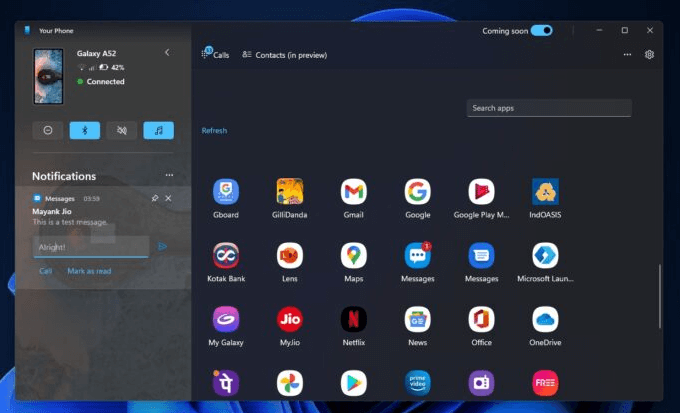Screen dimensions: 680x413
Task: Open the Gboard app icon
Action: pos(226,191)
